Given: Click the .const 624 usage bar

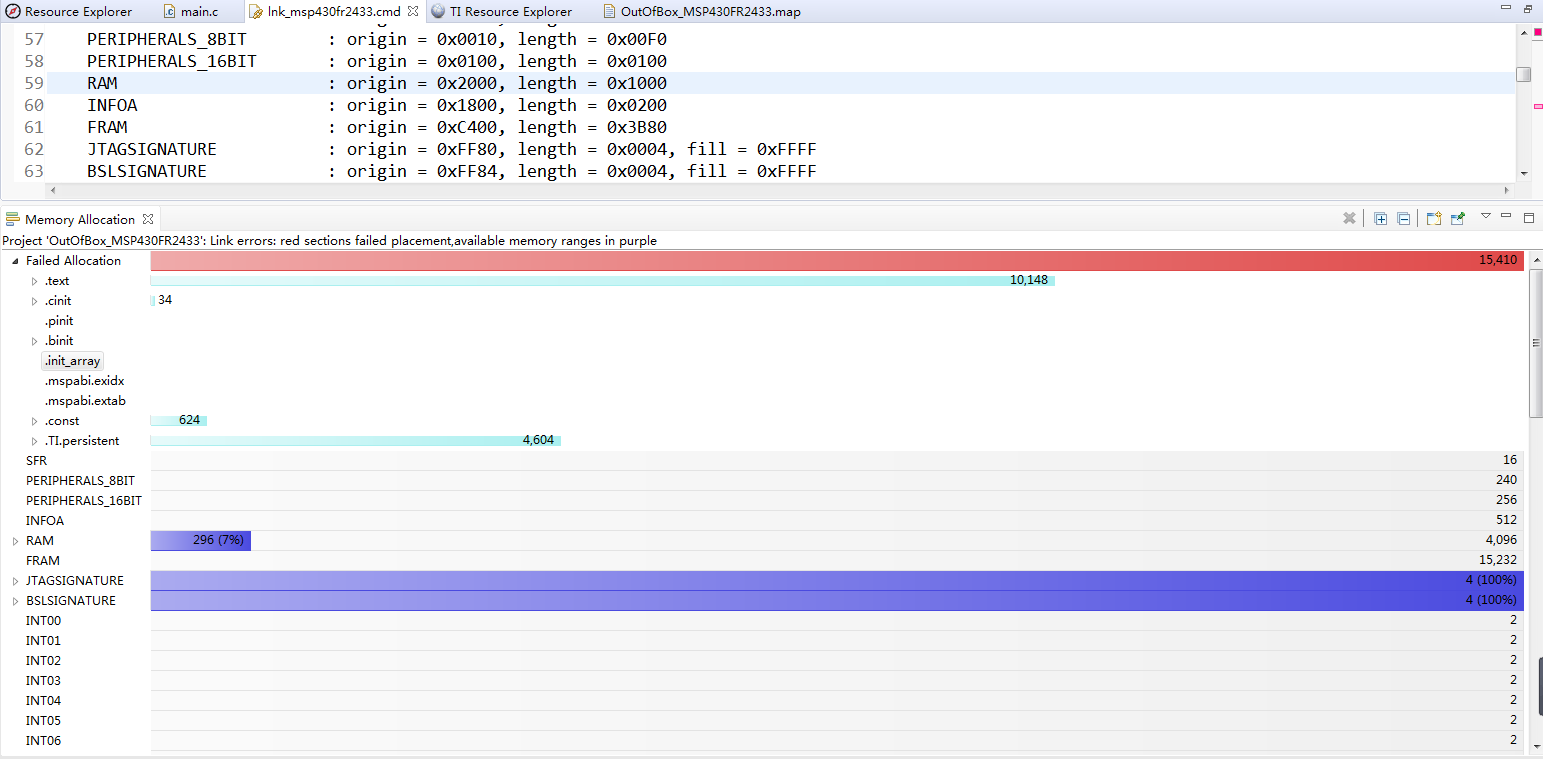Looking at the screenshot, I should pyautogui.click(x=178, y=421).
